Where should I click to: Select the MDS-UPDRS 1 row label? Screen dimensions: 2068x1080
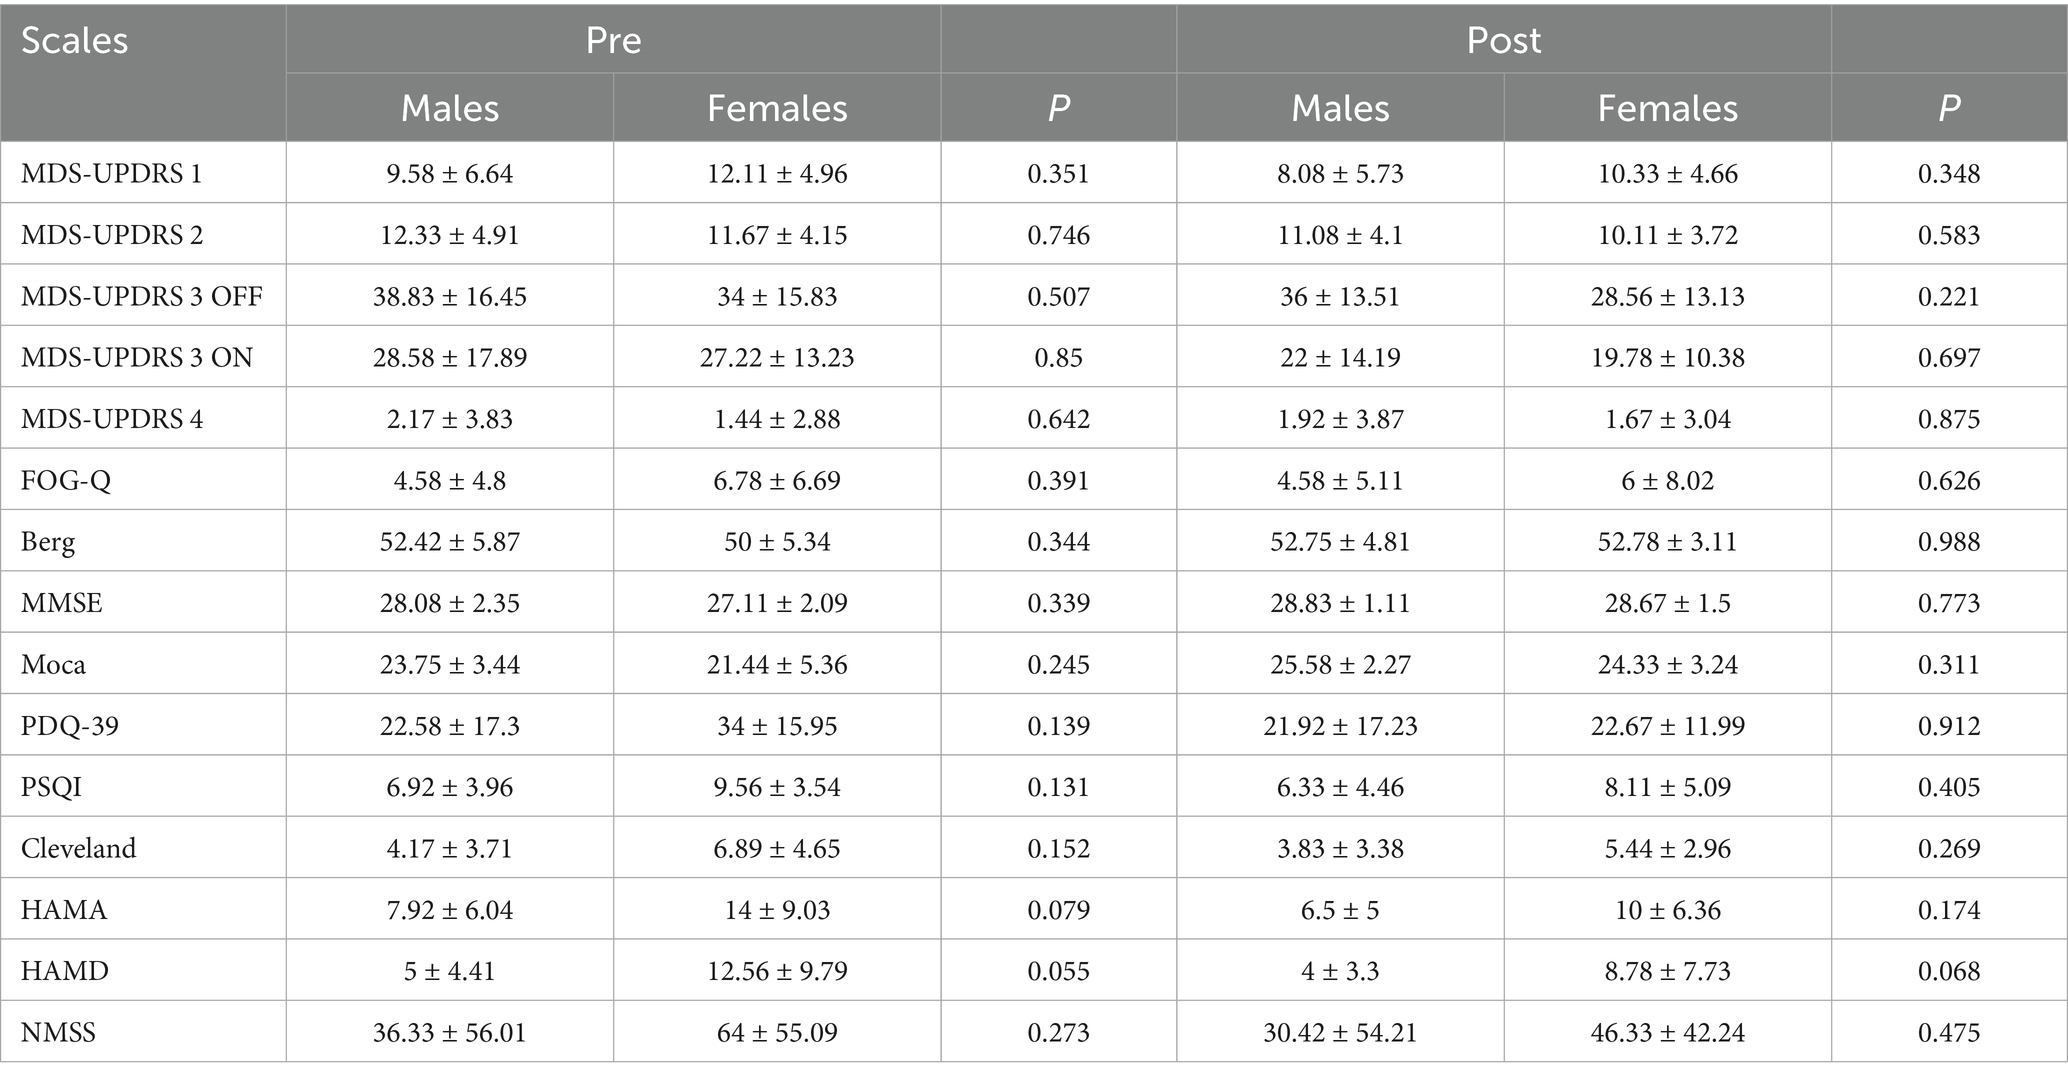[111, 174]
